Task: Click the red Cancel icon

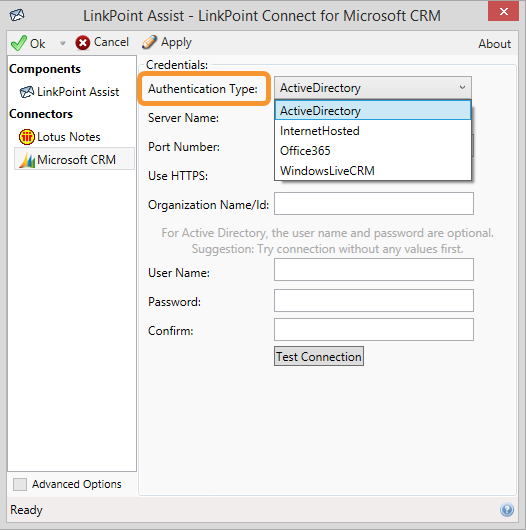Action: [83, 43]
